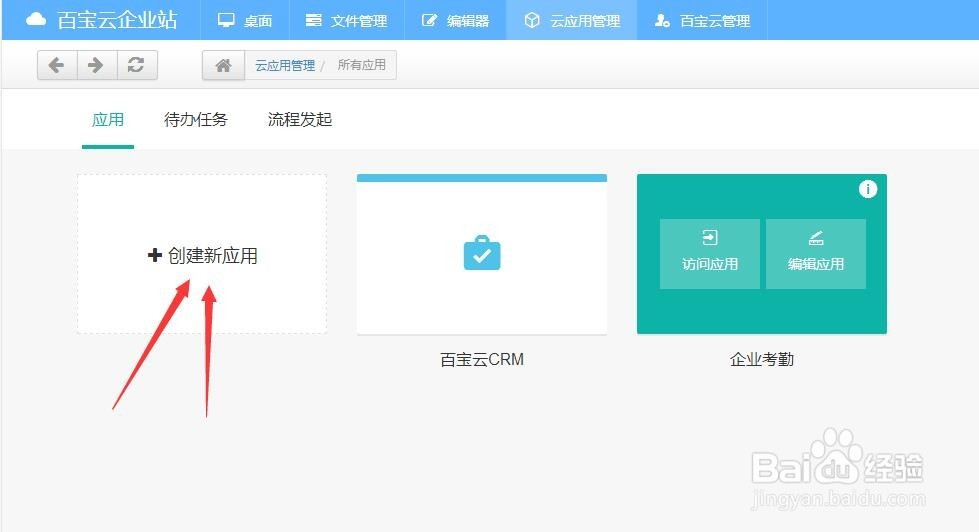
Task: Open the 百宝云CRM app card
Action: coord(481,254)
